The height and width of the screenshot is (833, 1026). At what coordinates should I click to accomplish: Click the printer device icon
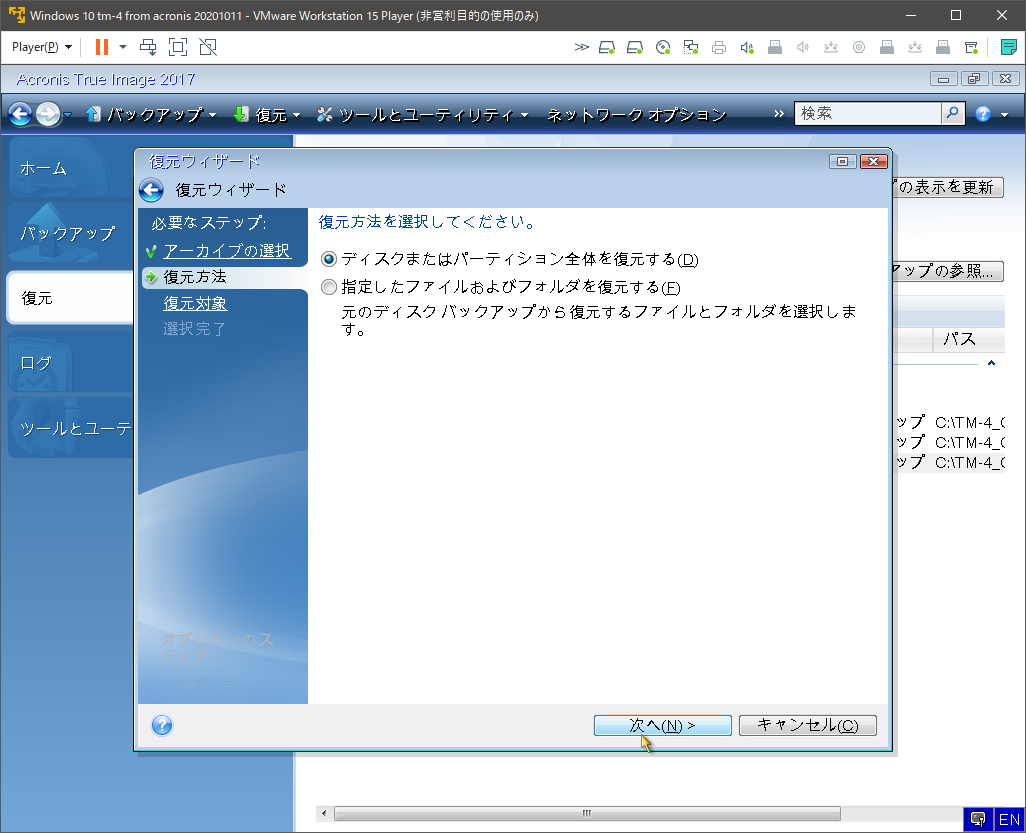tap(719, 47)
